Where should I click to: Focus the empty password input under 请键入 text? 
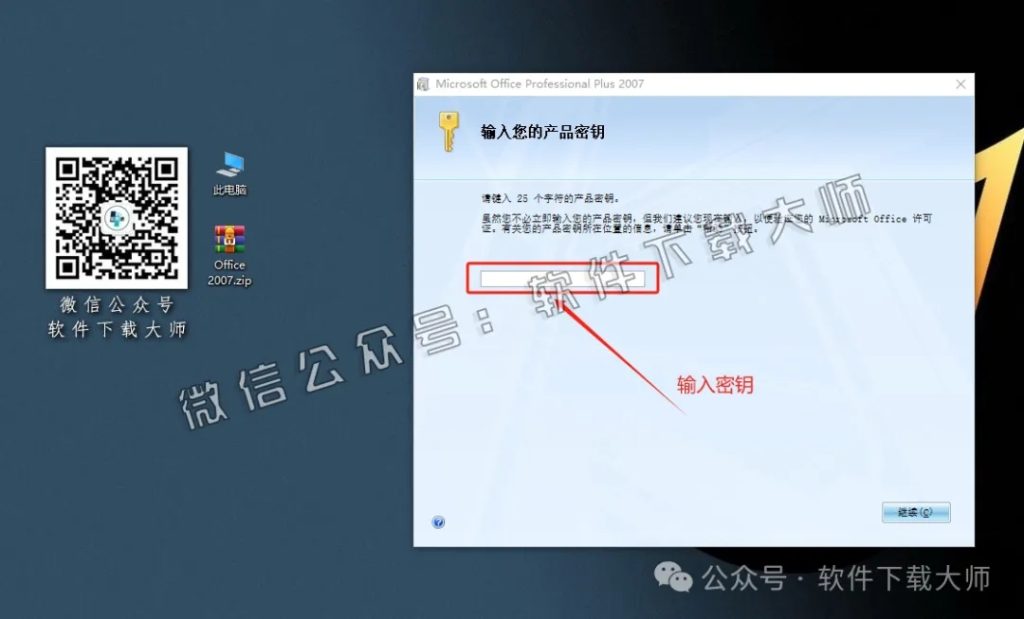coord(563,278)
